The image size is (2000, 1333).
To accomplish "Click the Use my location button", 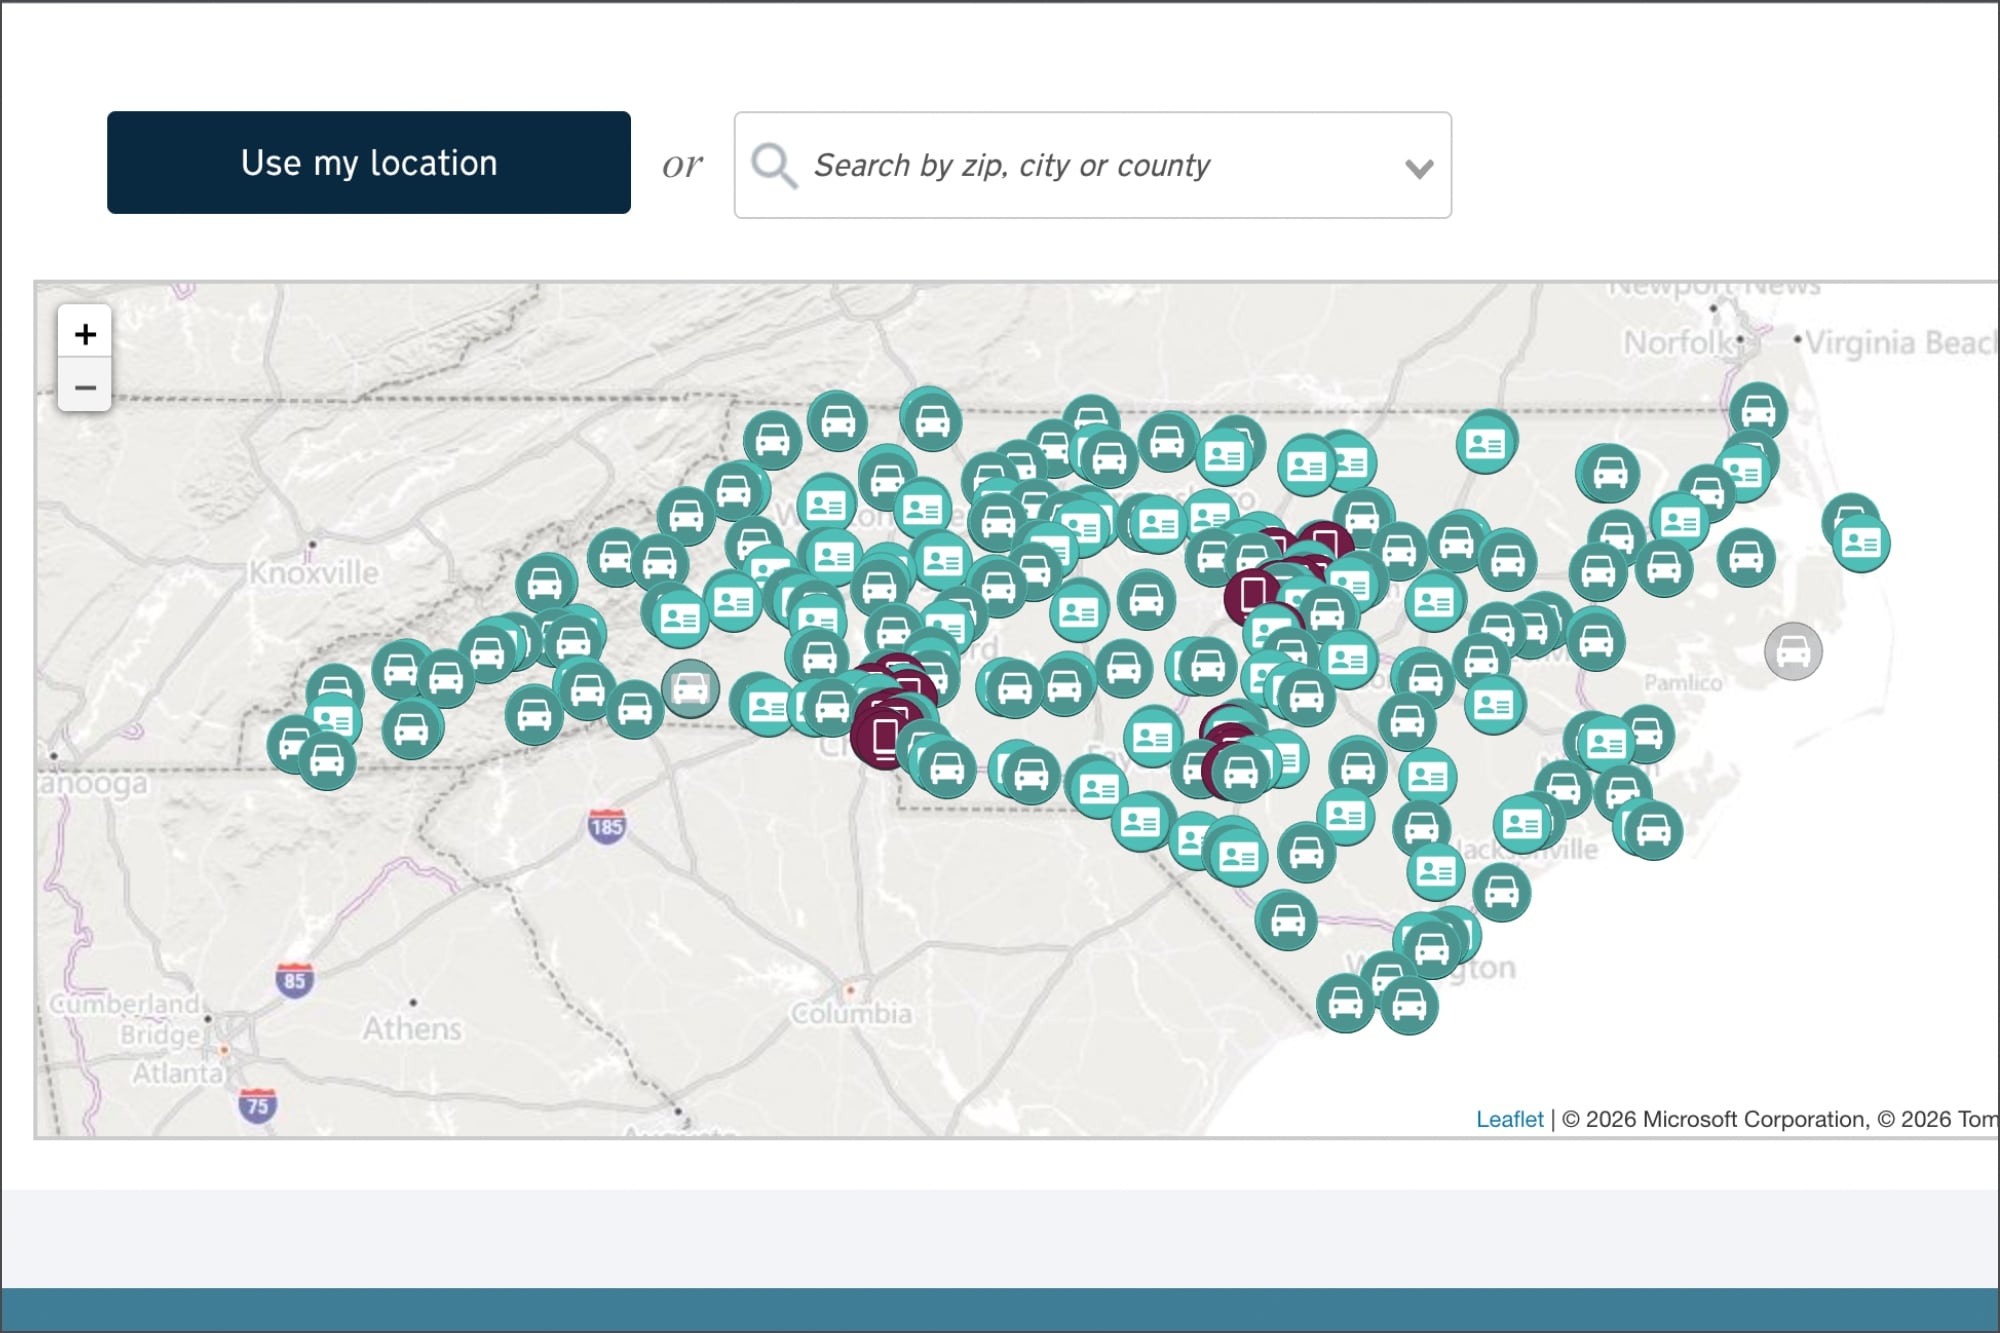I will (x=368, y=162).
